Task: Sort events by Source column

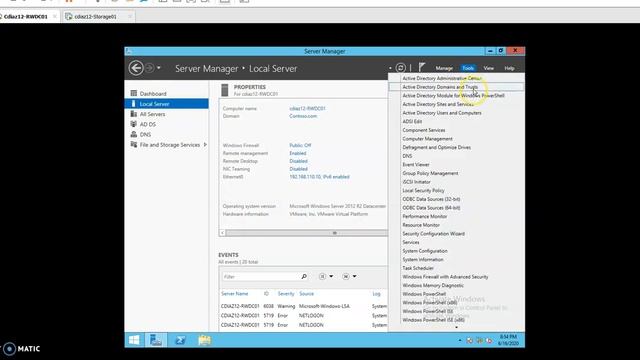Action: click(306, 293)
